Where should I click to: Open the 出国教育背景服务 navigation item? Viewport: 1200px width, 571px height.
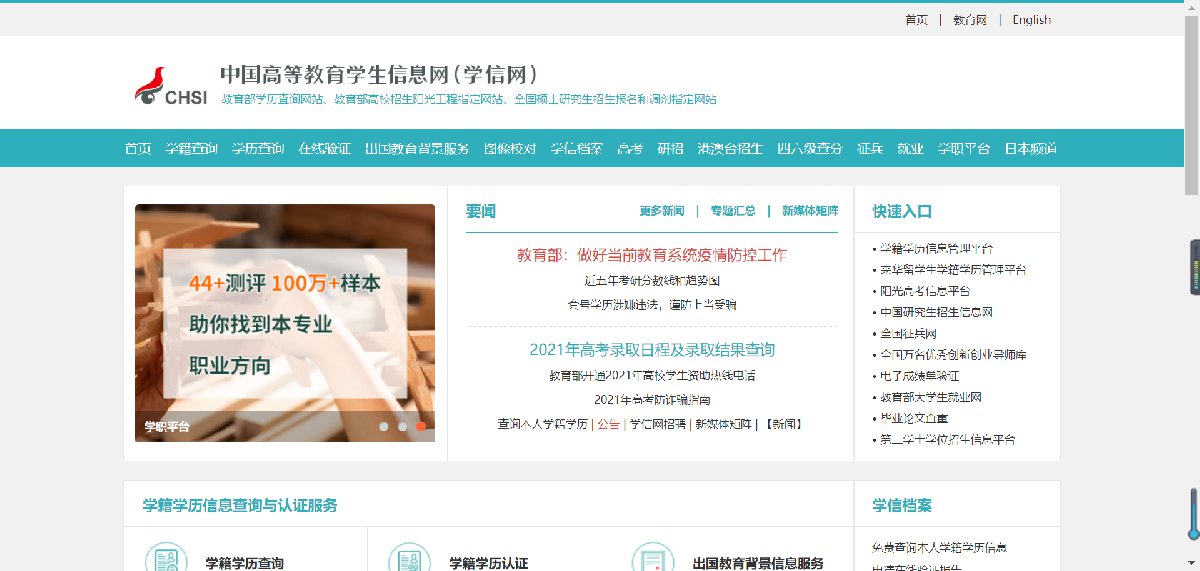pyautogui.click(x=417, y=148)
